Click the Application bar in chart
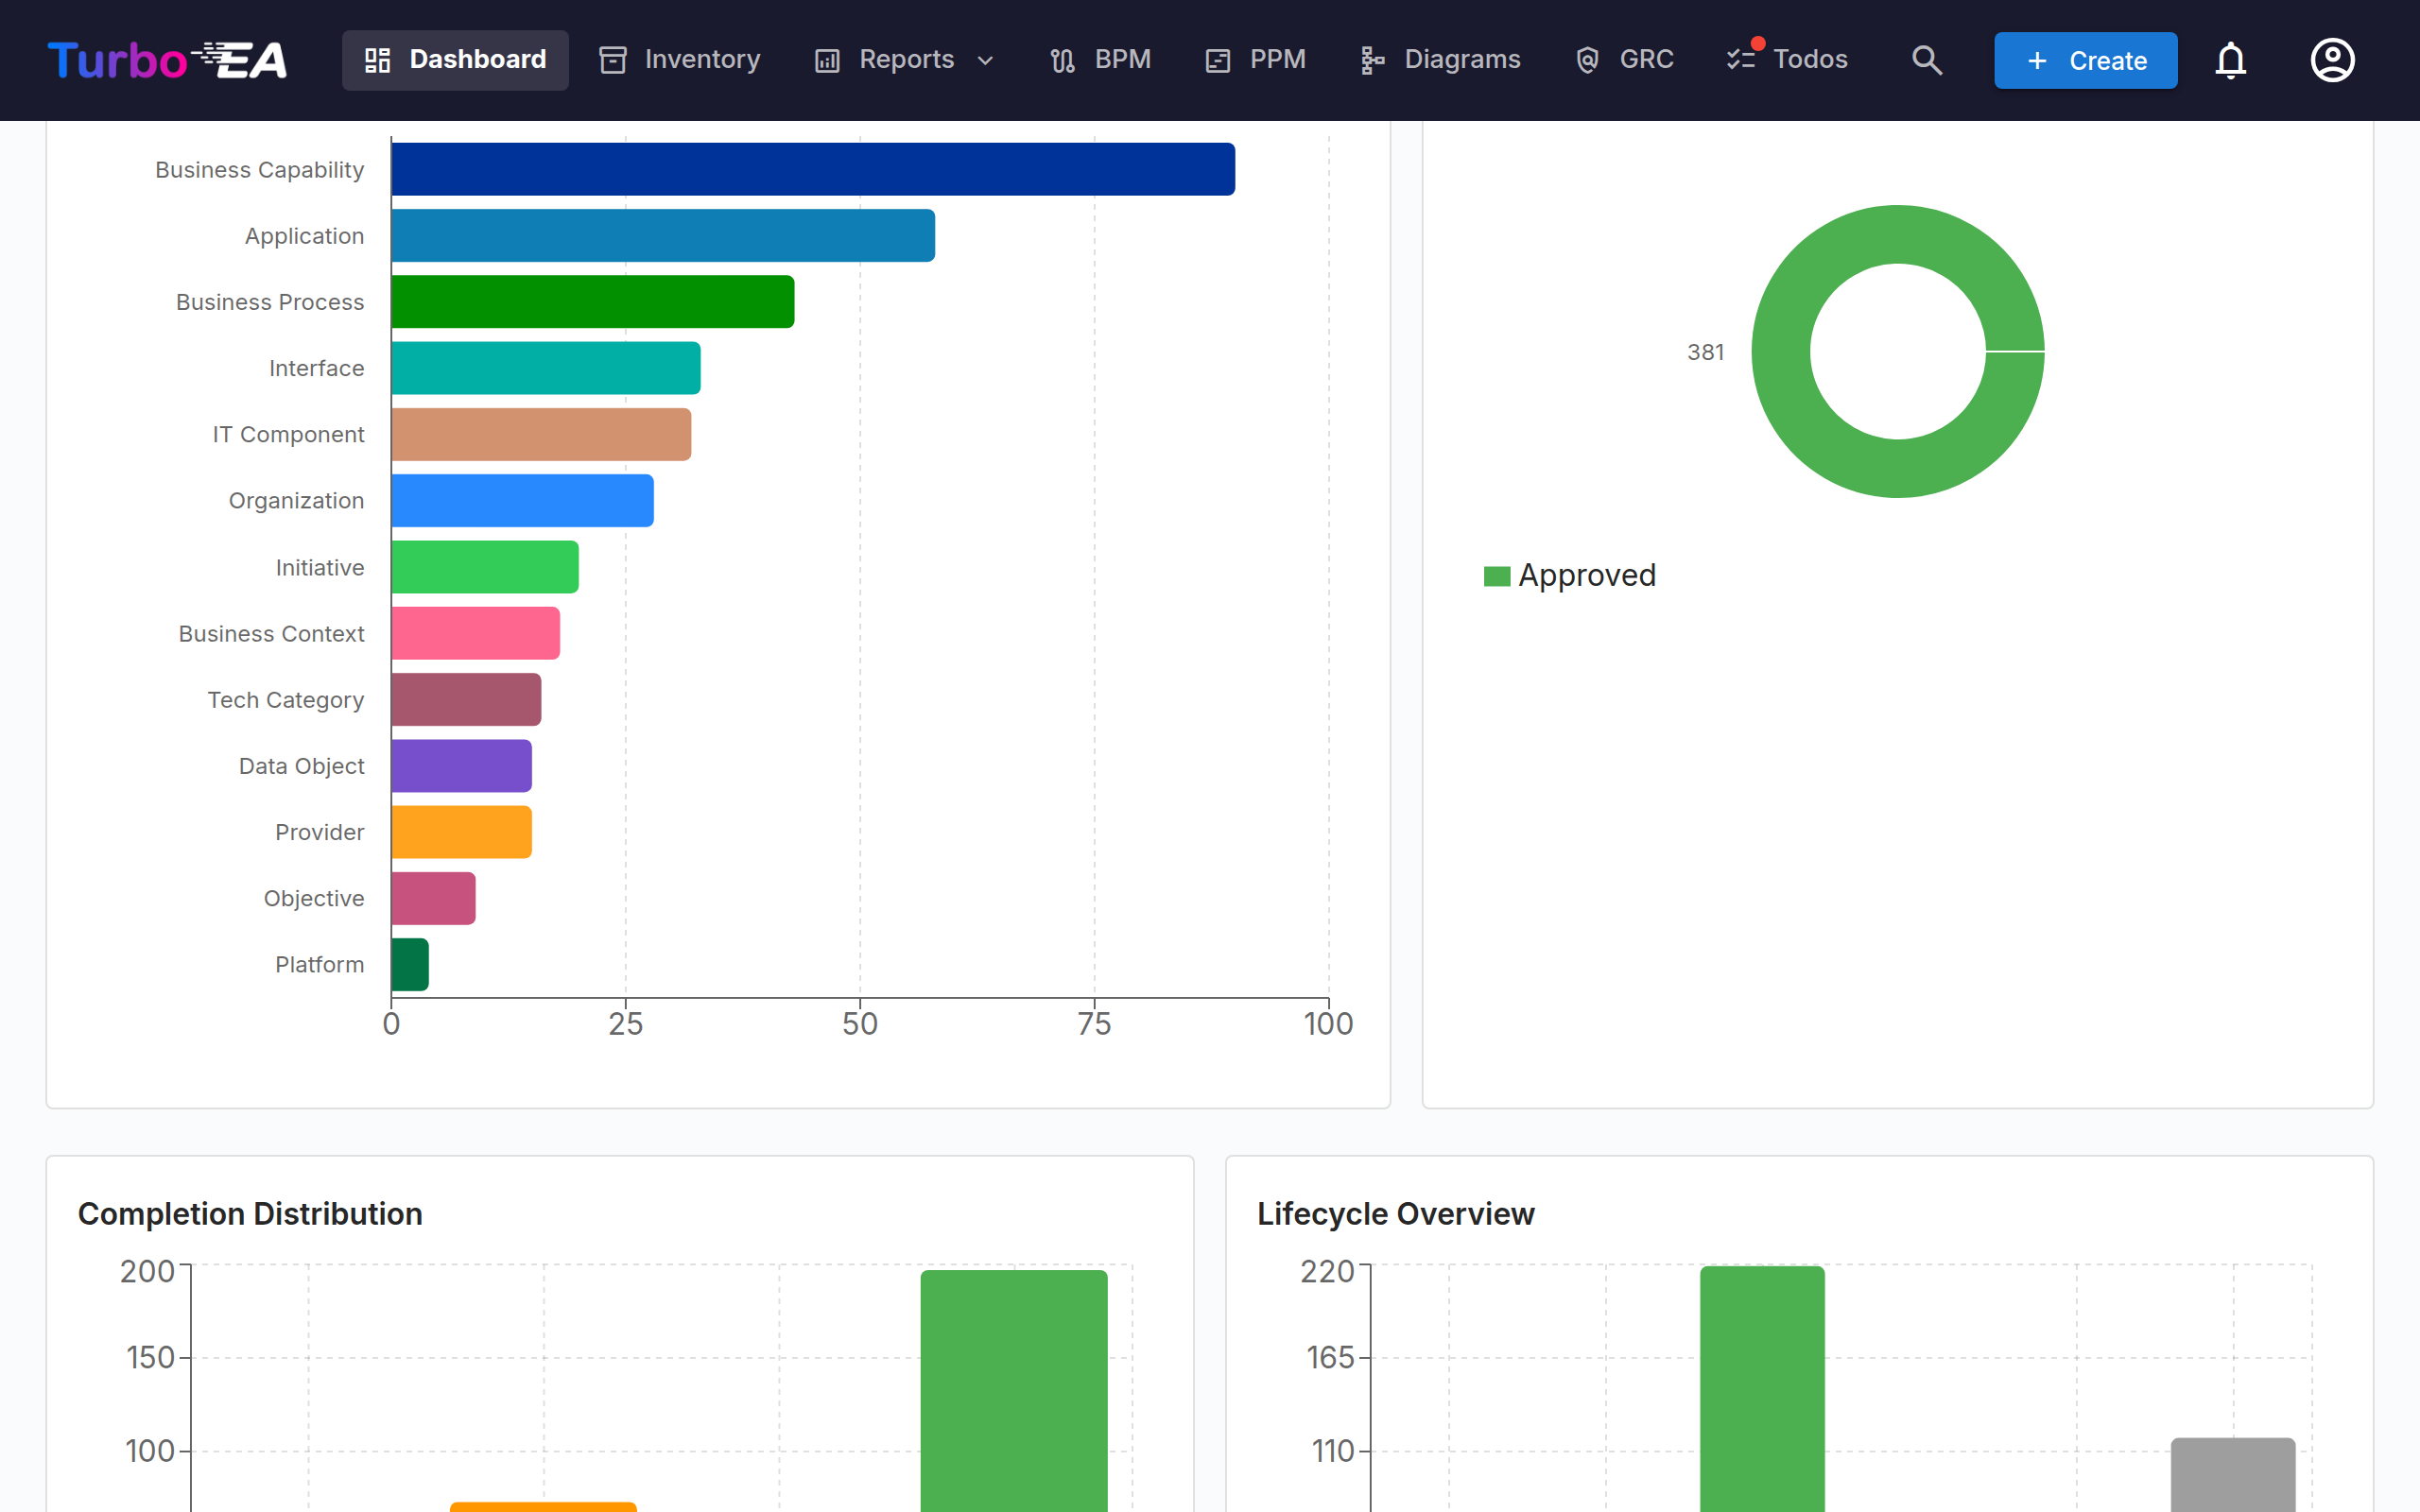This screenshot has height=1512, width=2420. tap(663, 235)
